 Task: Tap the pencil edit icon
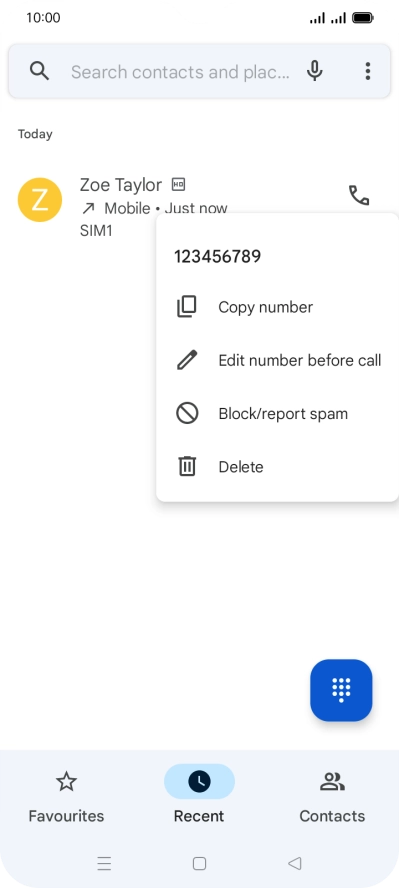187,360
